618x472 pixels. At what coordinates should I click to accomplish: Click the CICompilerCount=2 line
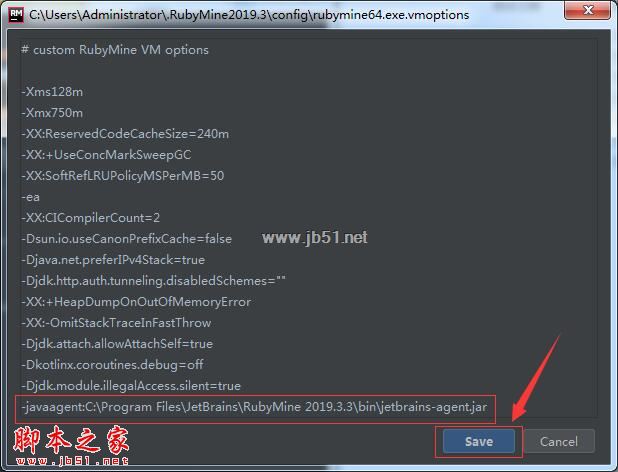(91, 217)
